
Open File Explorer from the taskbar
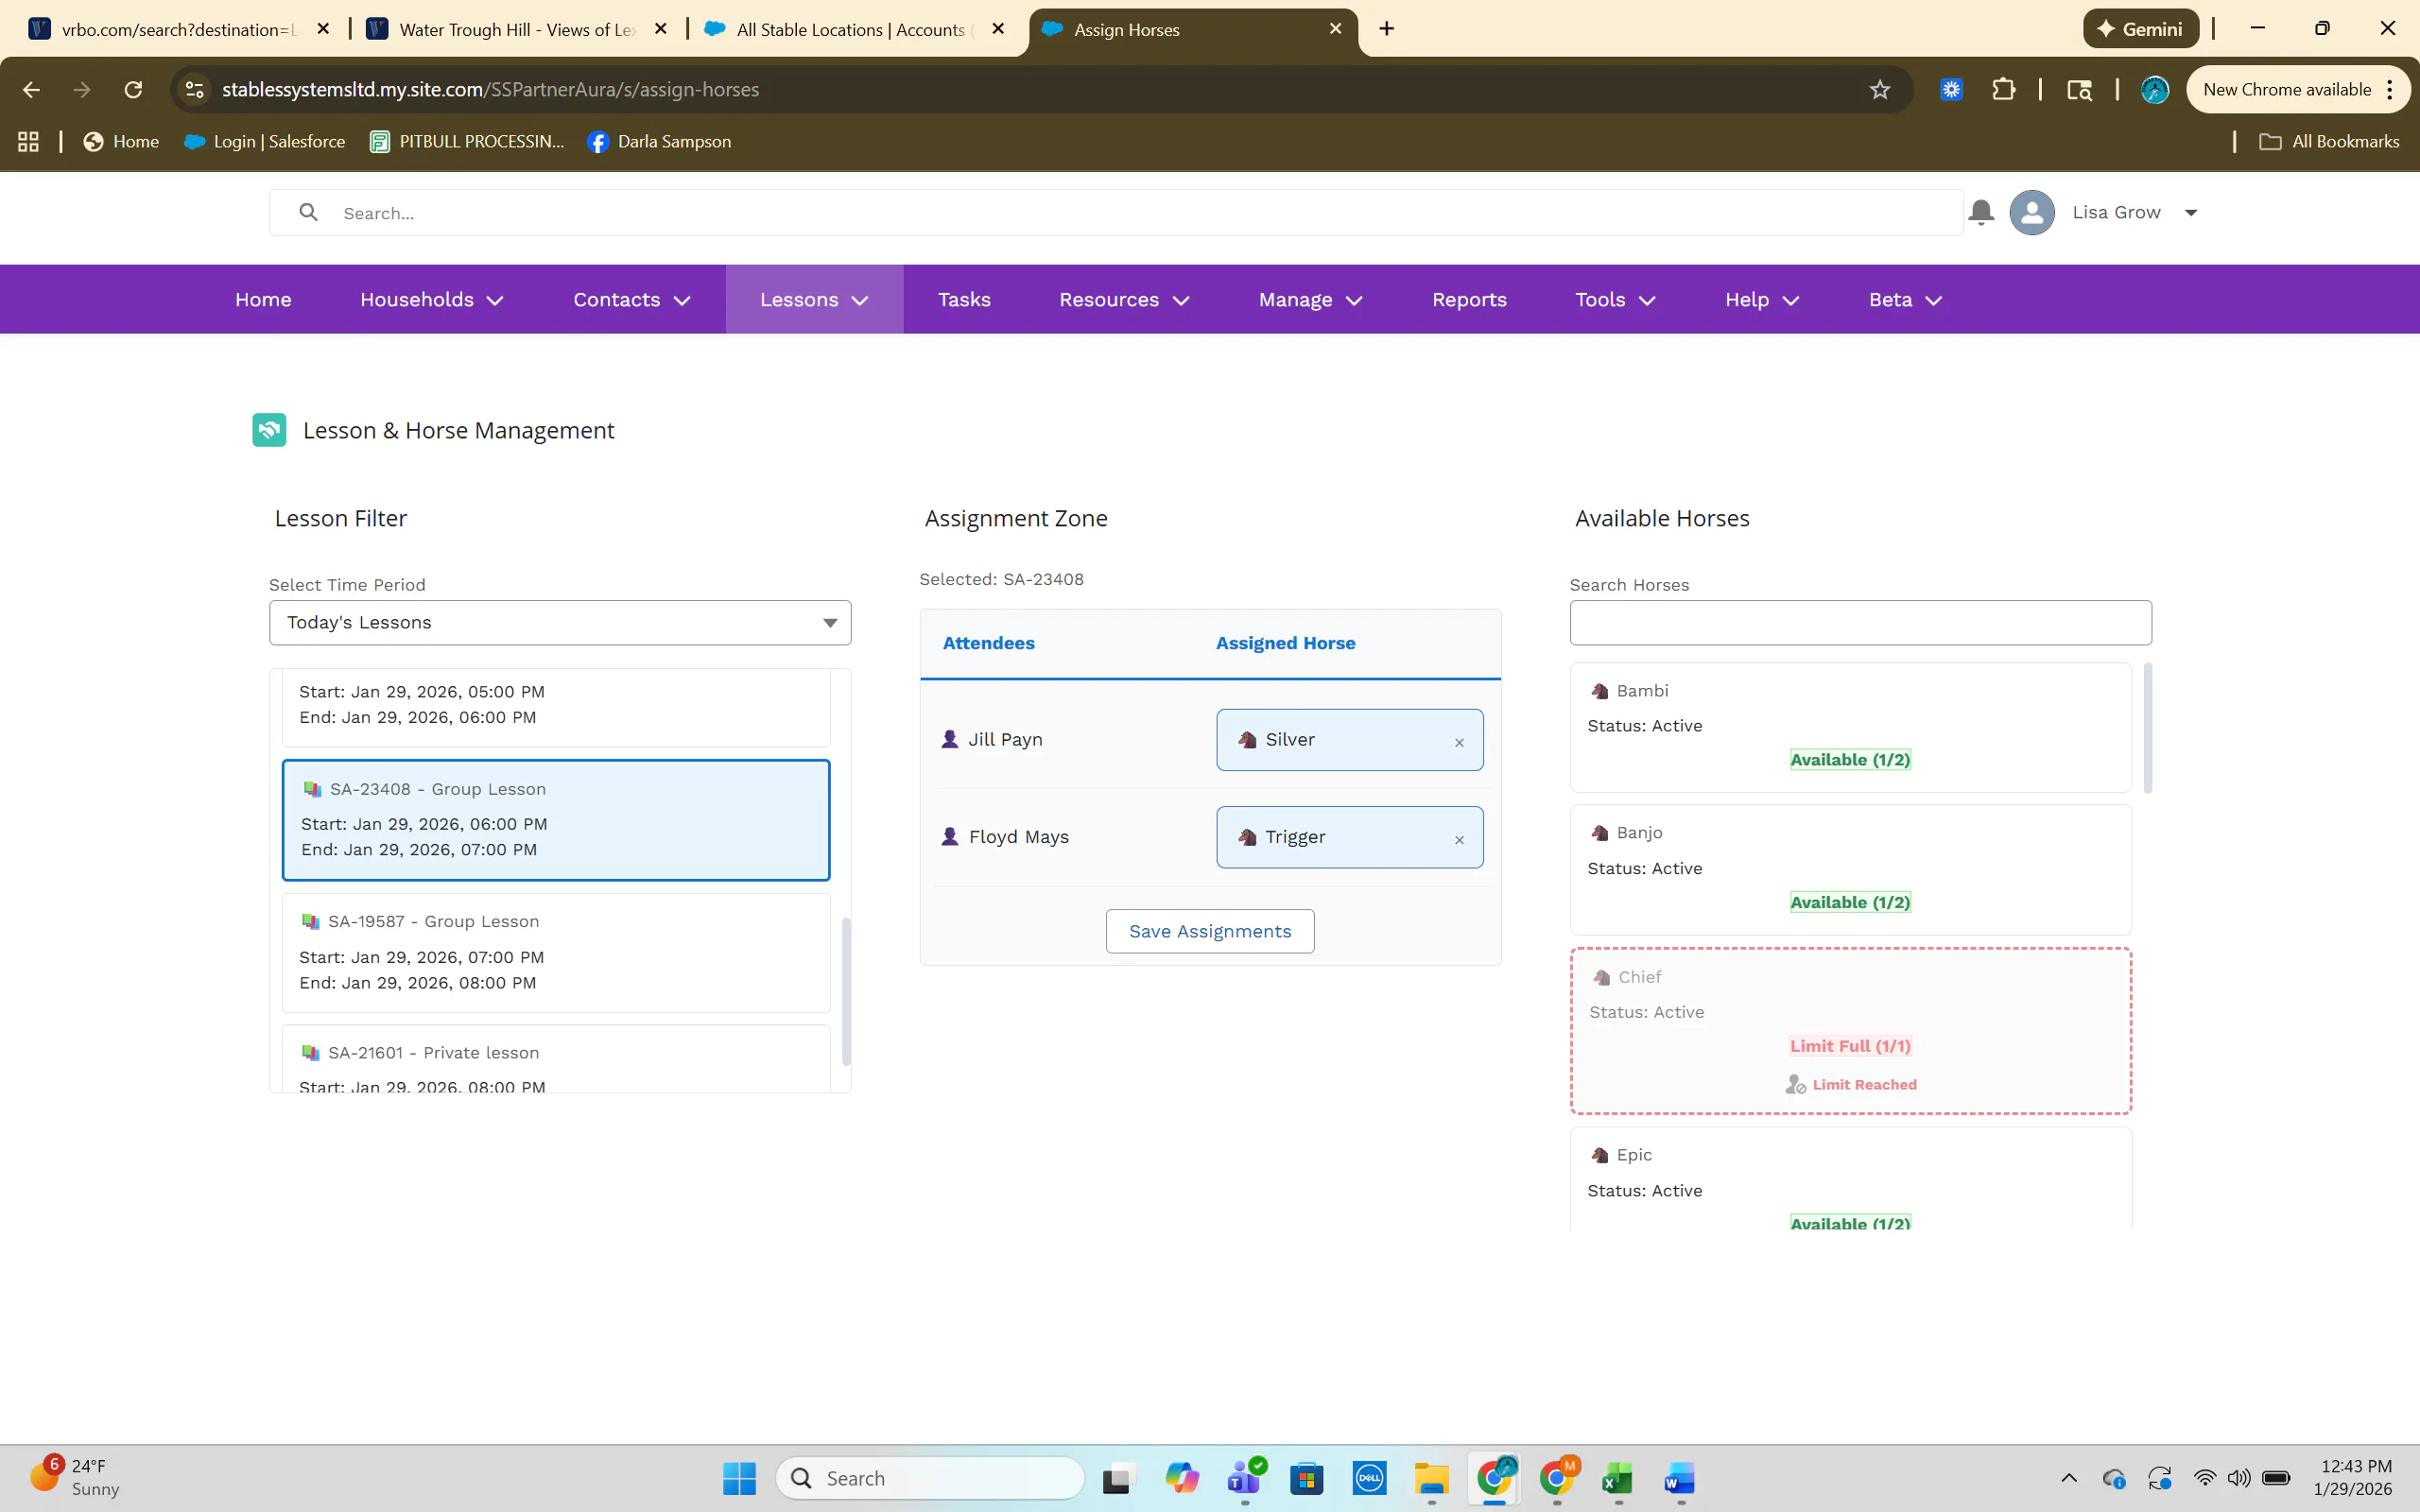coord(1432,1478)
